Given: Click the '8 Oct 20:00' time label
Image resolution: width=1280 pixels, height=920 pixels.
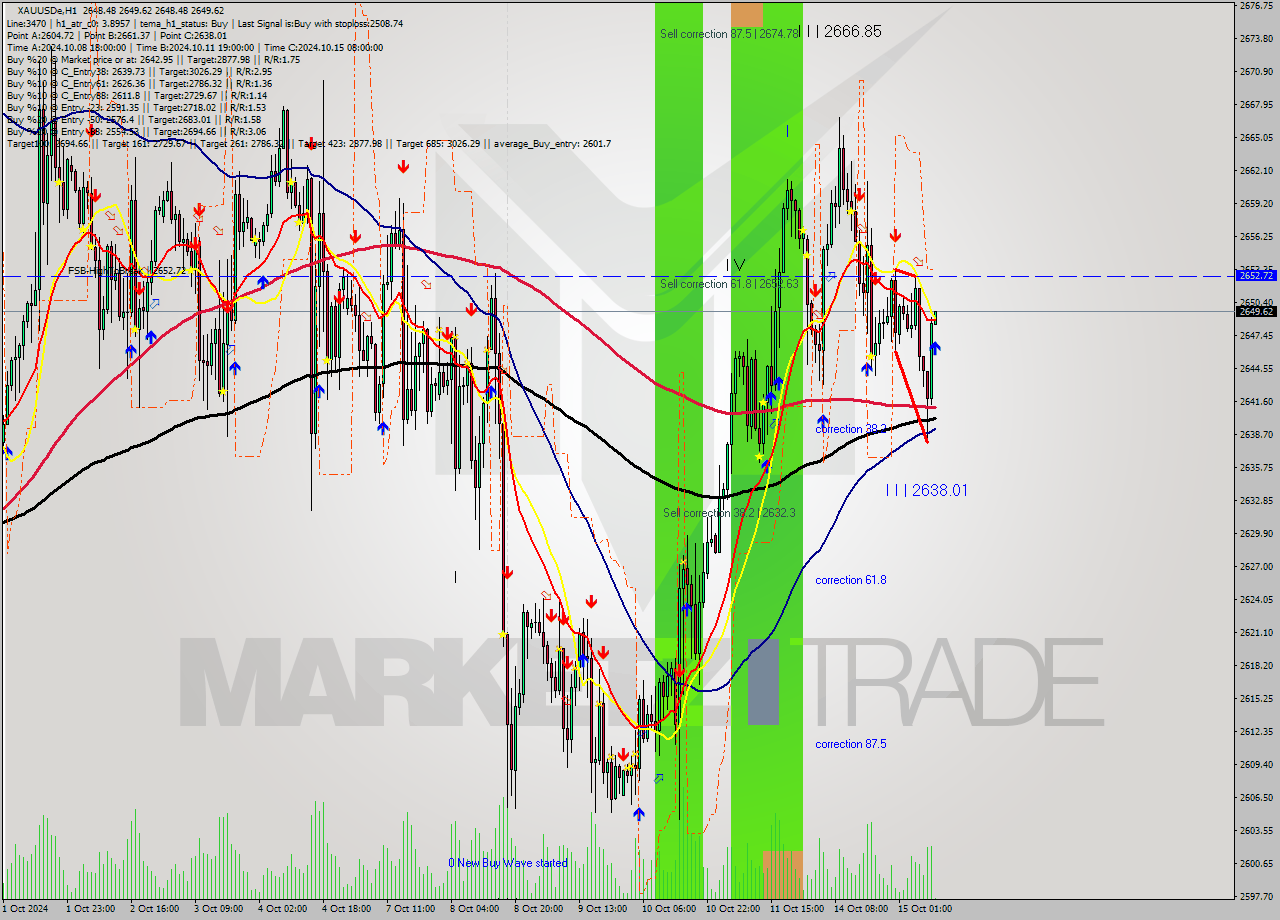Looking at the screenshot, I should click(x=539, y=909).
